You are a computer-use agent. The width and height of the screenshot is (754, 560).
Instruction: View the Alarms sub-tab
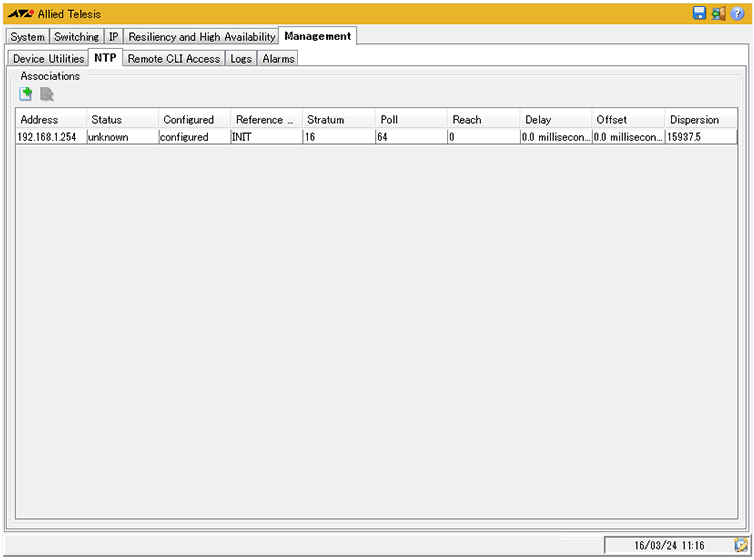278,59
